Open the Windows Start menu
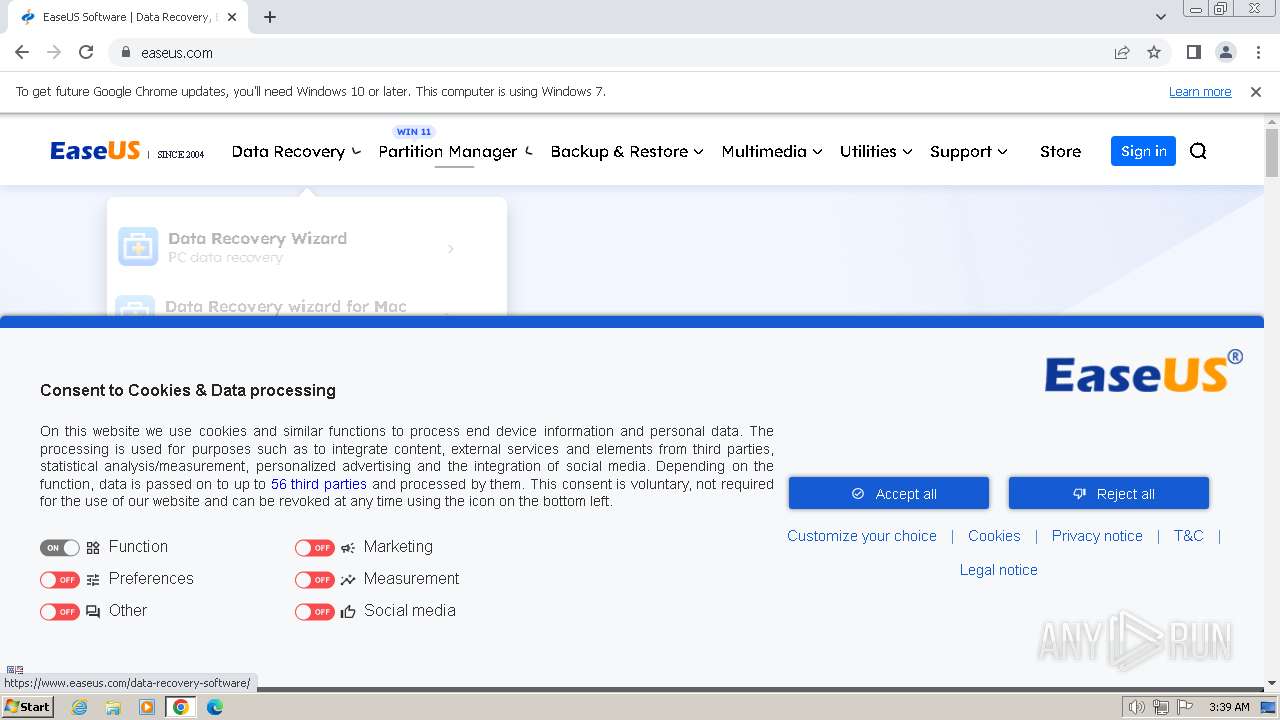Image resolution: width=1280 pixels, height=720 pixels. [28, 707]
